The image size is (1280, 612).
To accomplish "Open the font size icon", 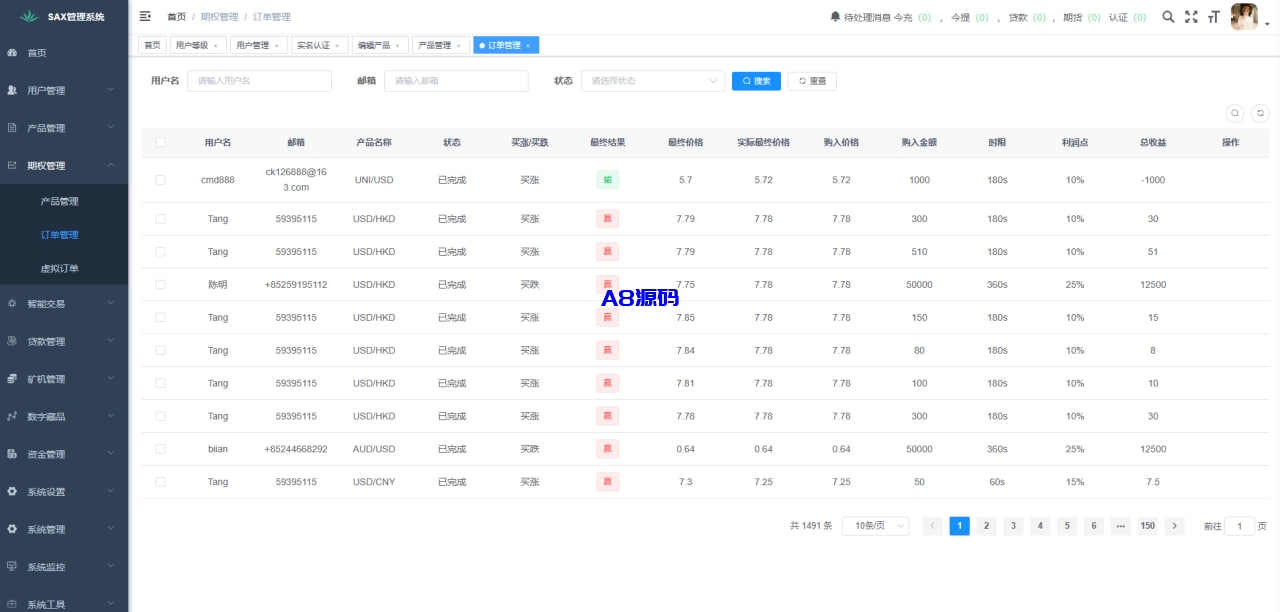I will [1213, 17].
